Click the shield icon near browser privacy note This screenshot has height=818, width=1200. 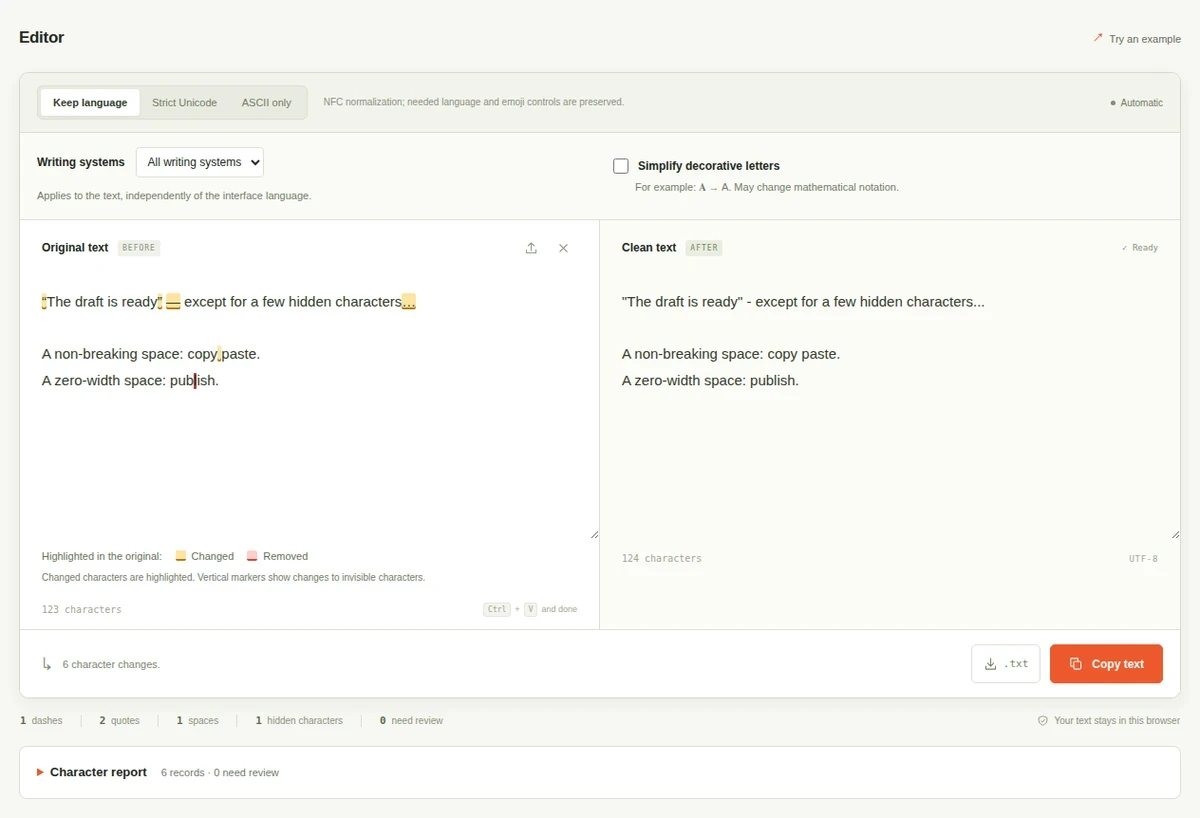pos(1043,720)
